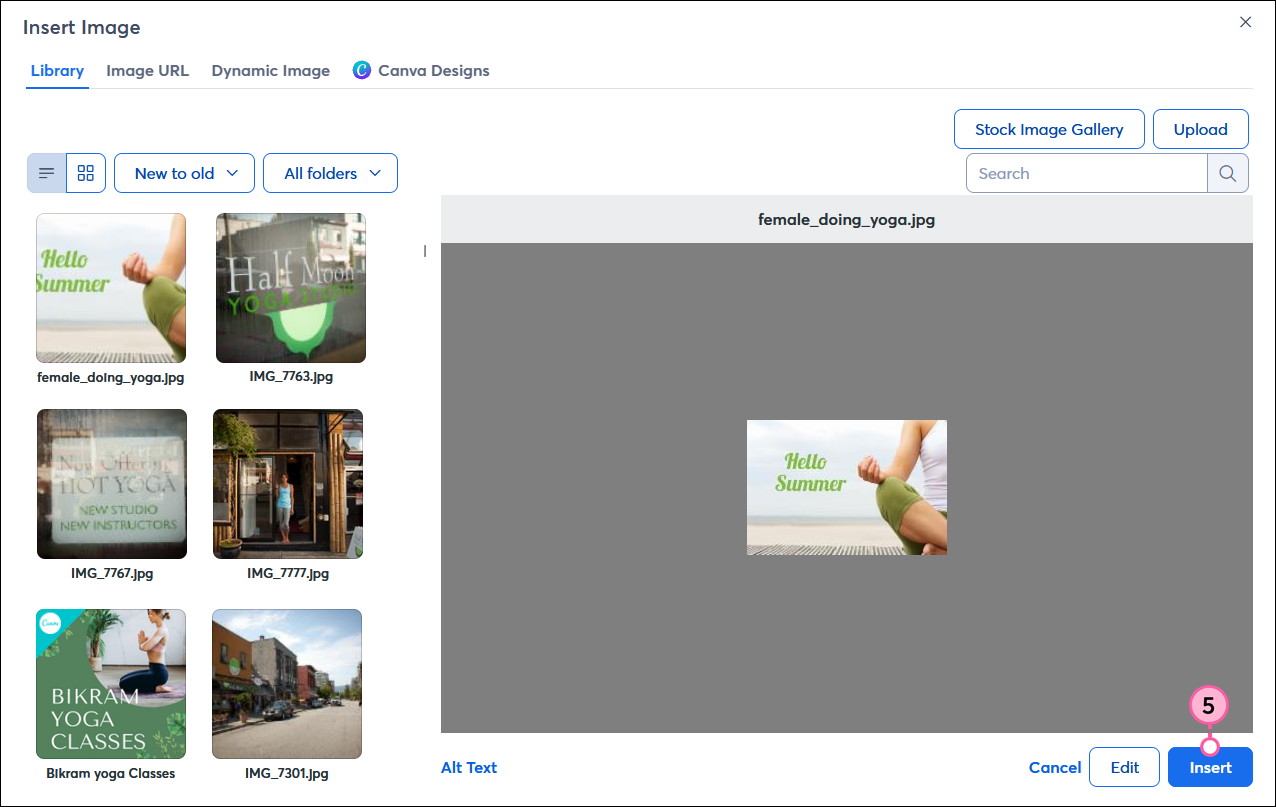Switch to list view layout
Screen dimensions: 1276x807
pyautogui.click(x=47, y=173)
